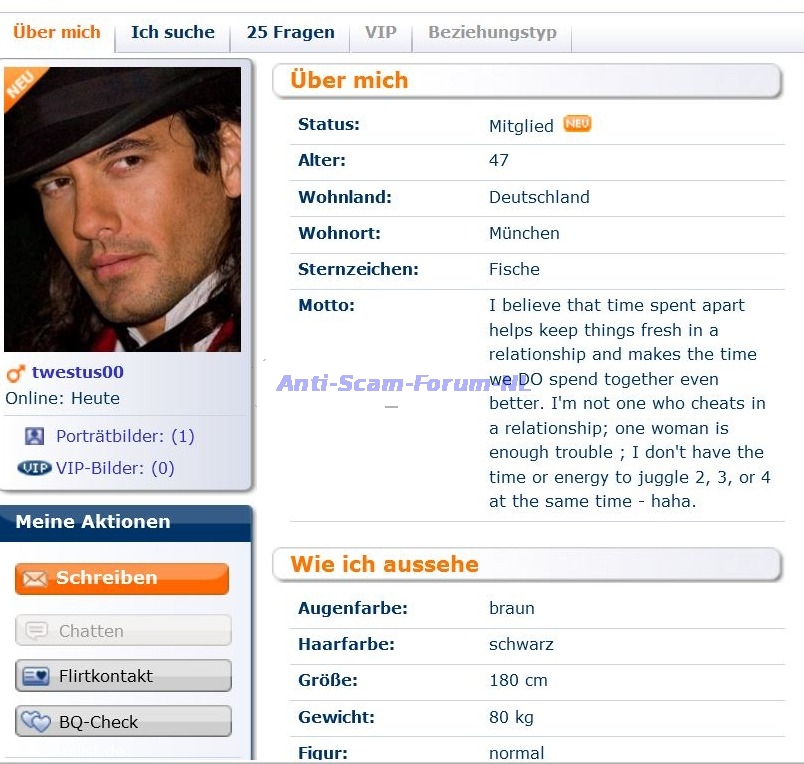Click the envelope icon on Schreiben button
Screen dimensions: 804x764
point(35,579)
